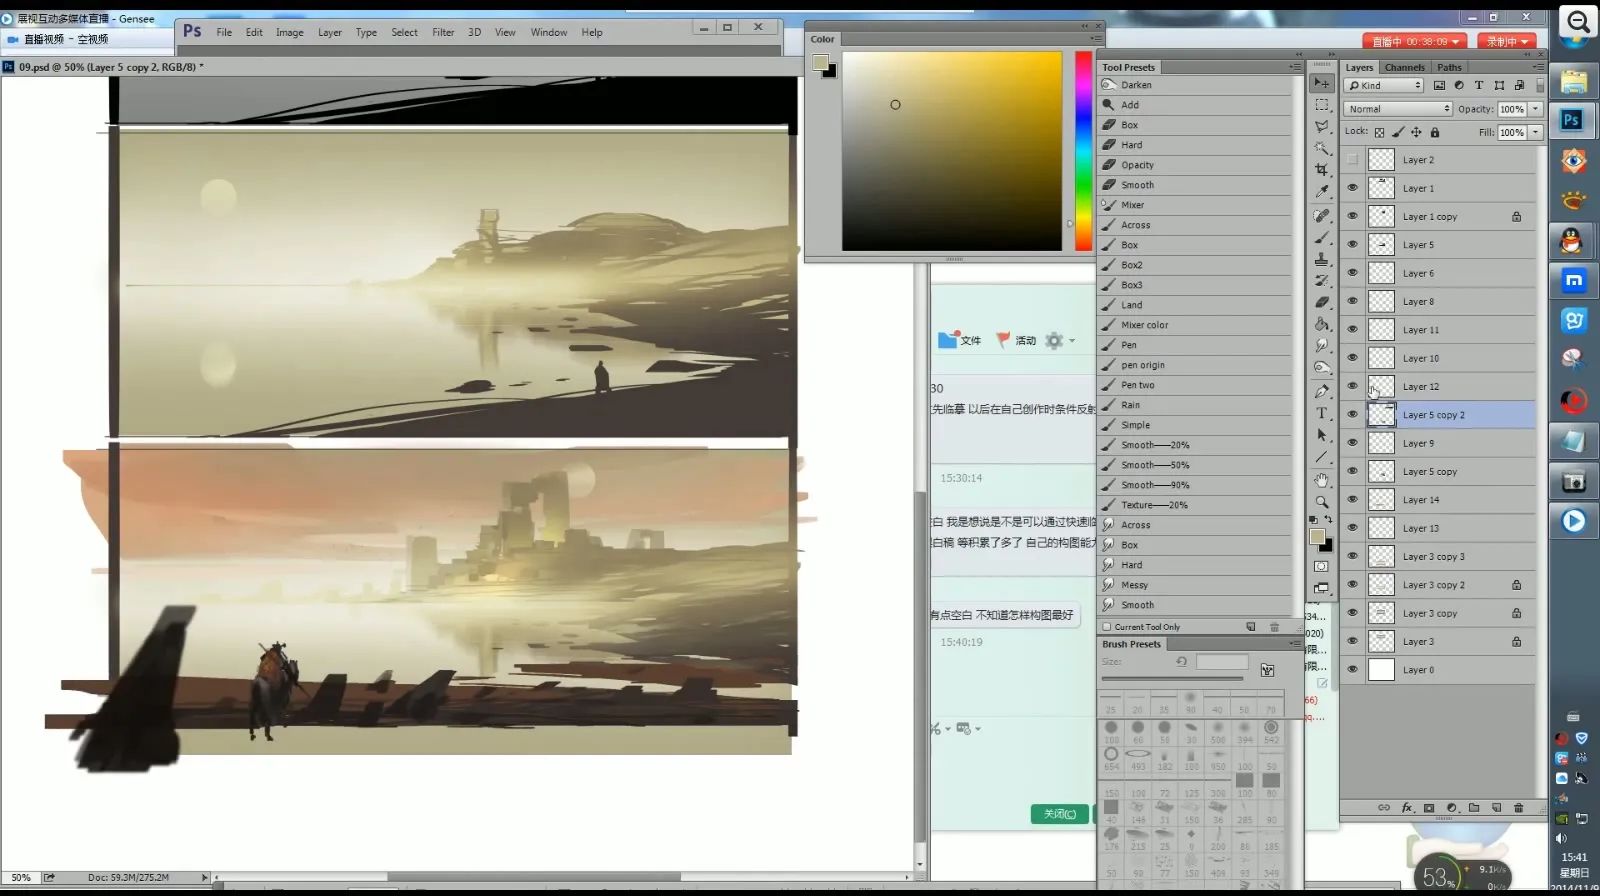Click the Link layers icon

(1384, 807)
